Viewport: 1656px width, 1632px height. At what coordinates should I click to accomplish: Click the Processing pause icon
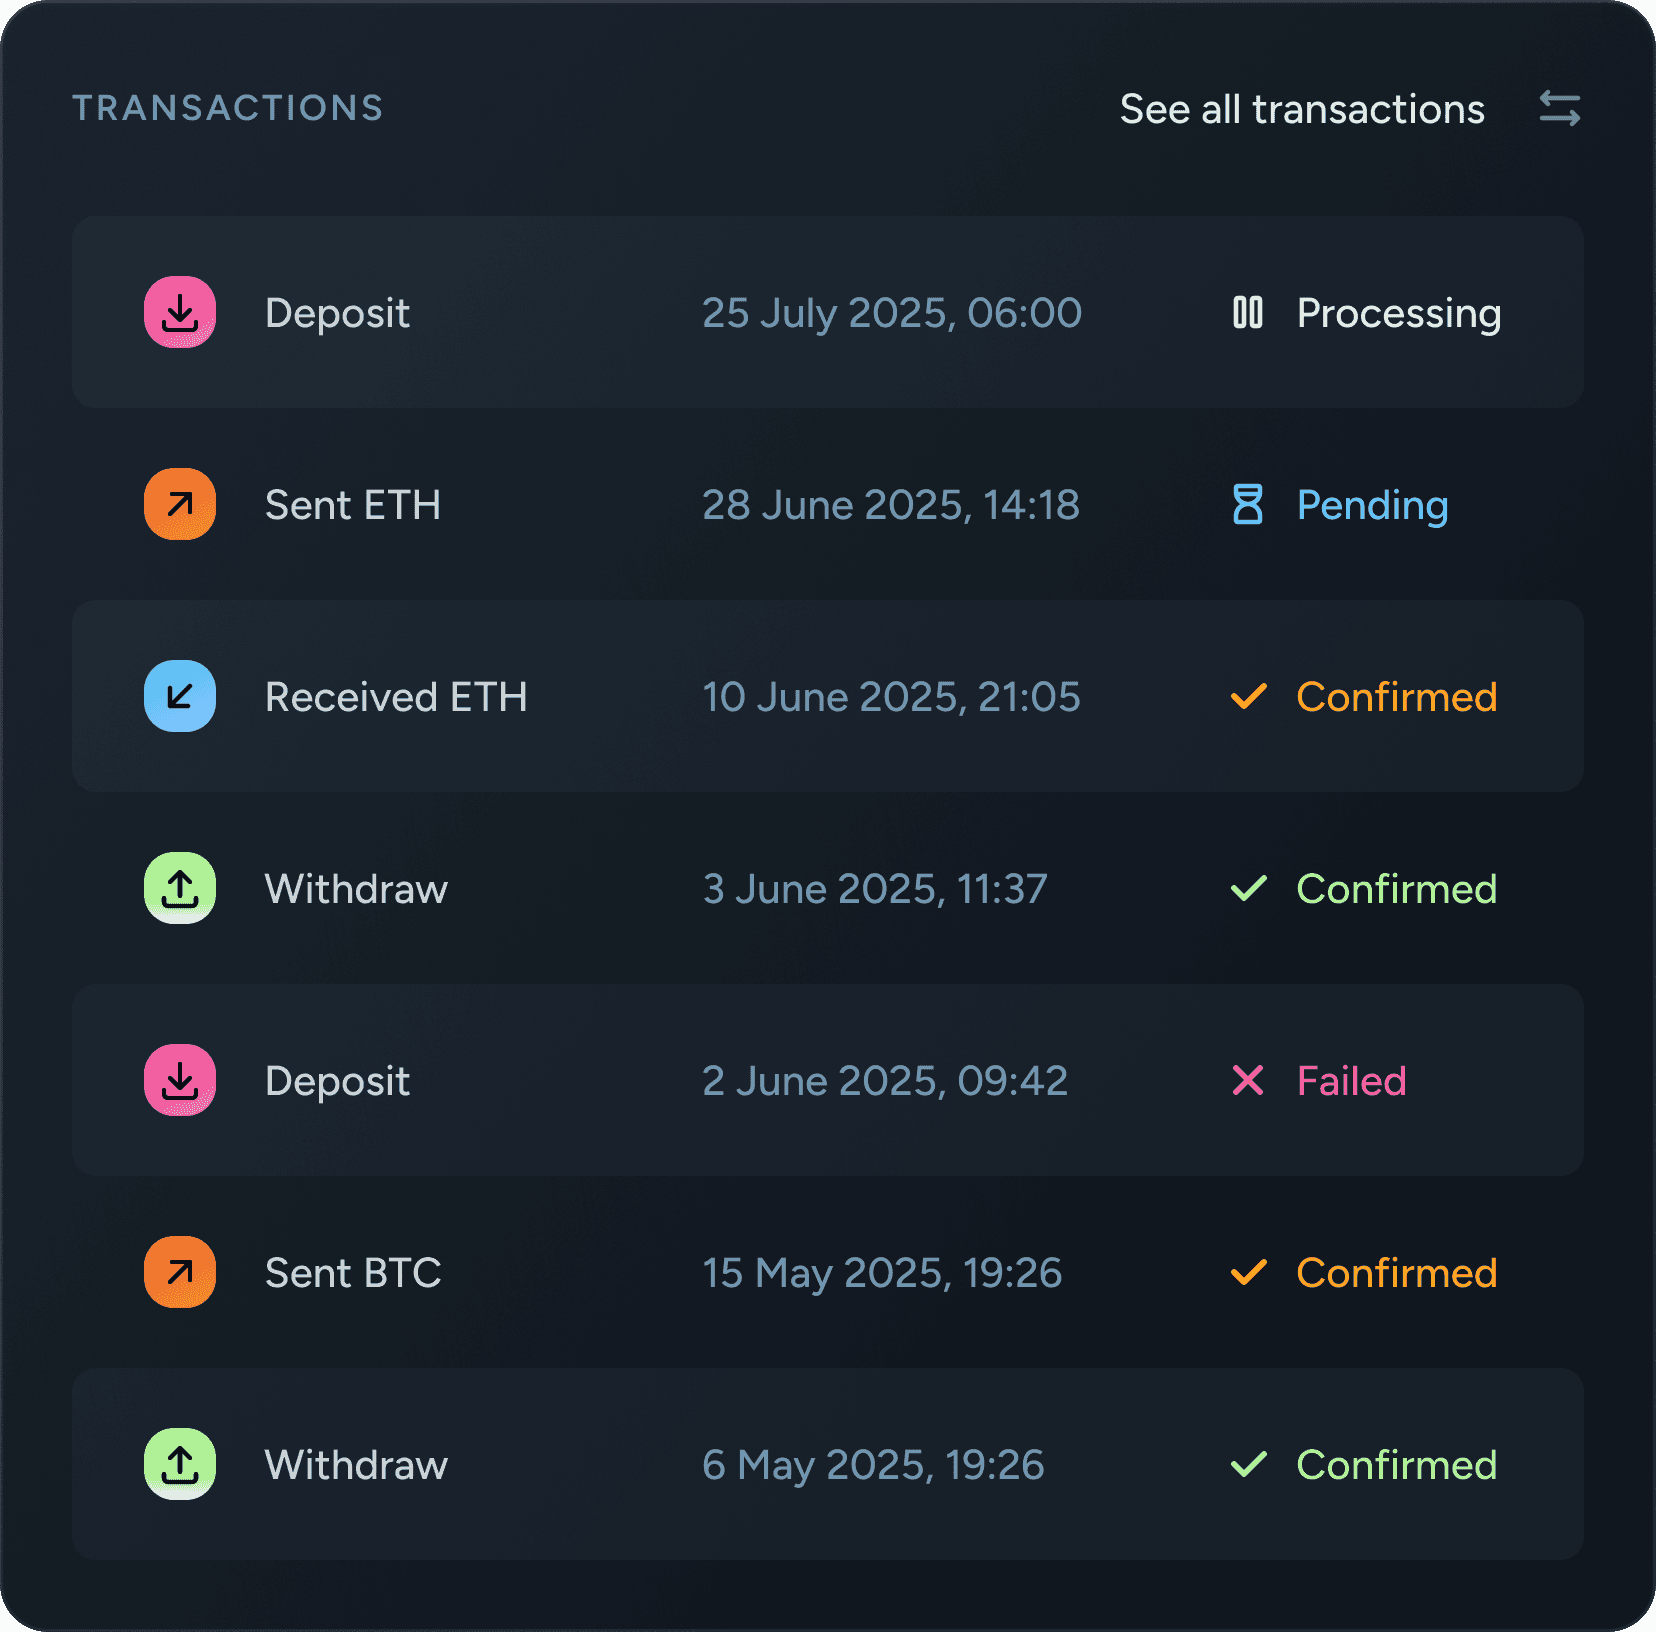1247,313
